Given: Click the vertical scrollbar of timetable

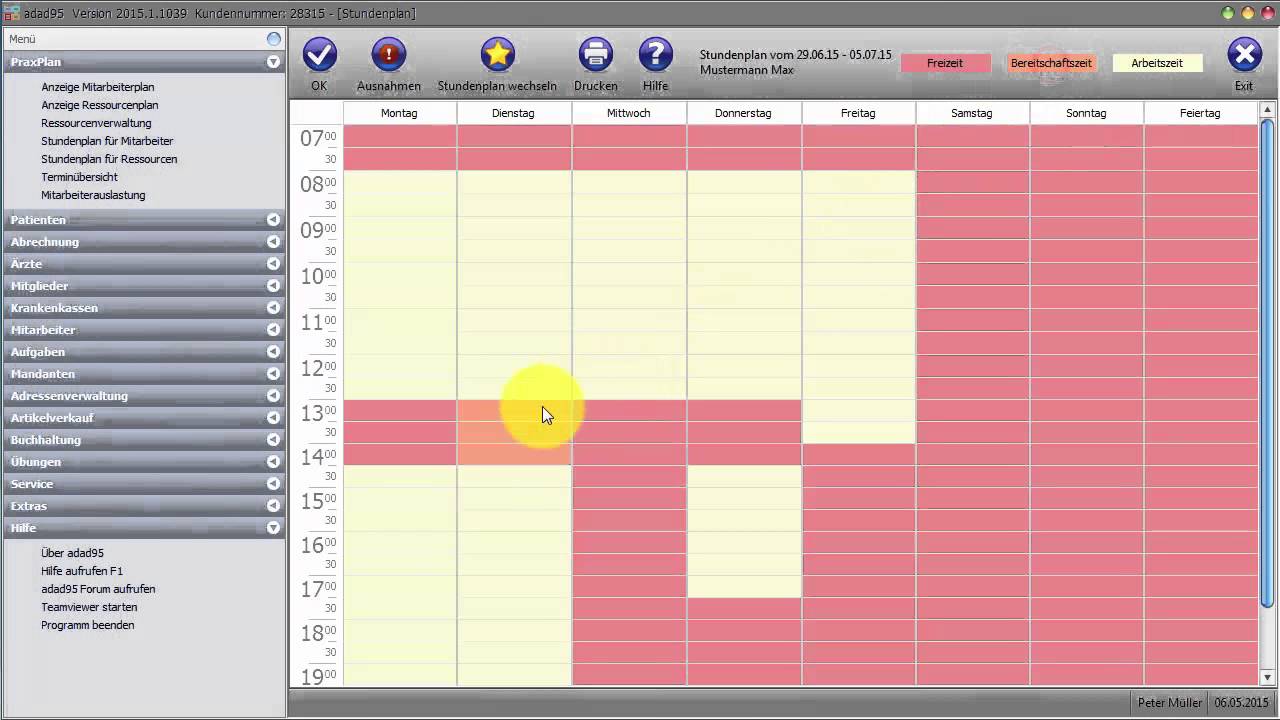Looking at the screenshot, I should point(1268,360).
